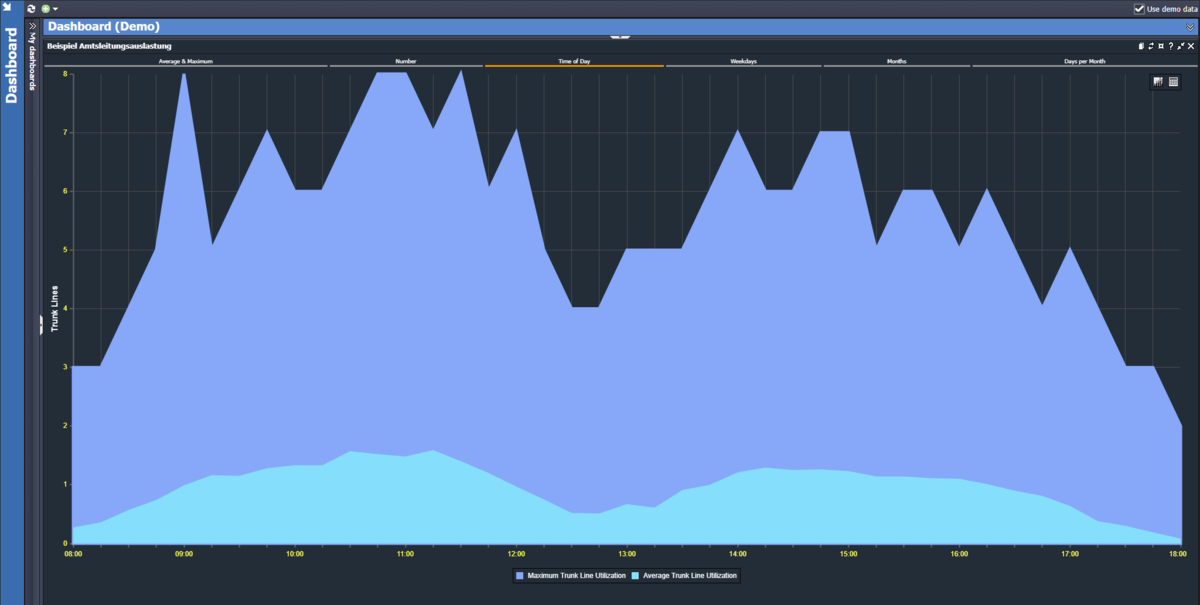1200x605 pixels.
Task: Close the Beispiel Amtsleitungsauslastung widget
Action: click(x=1191, y=46)
